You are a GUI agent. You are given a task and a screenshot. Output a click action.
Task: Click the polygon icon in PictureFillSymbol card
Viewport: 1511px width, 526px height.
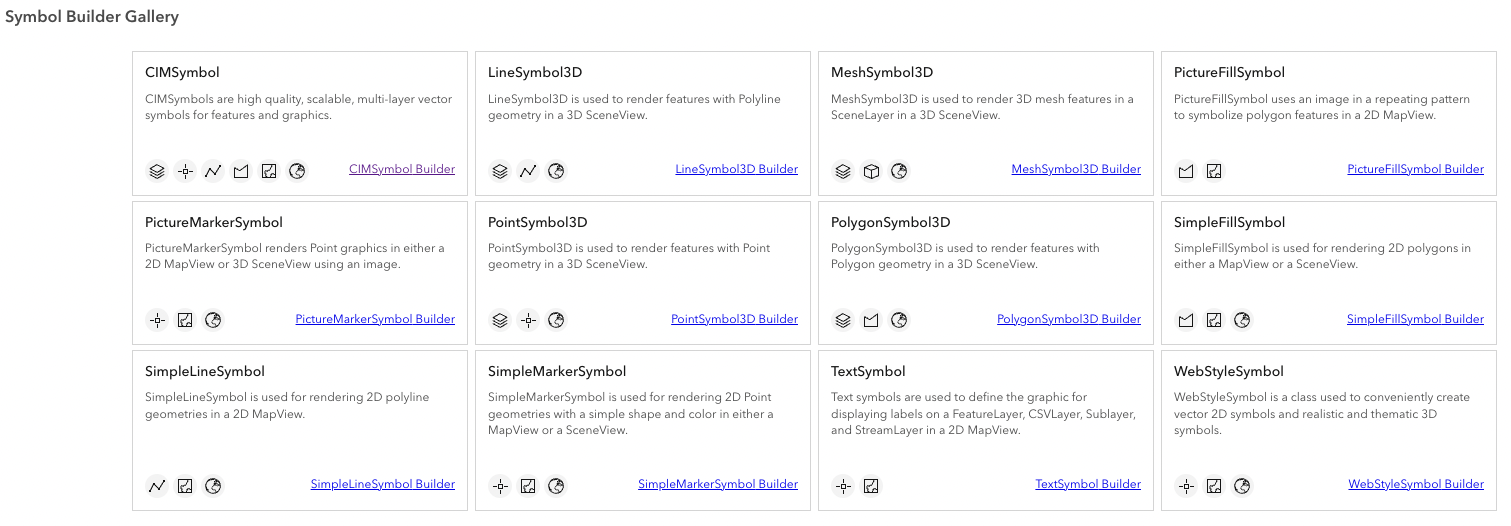click(x=1186, y=171)
